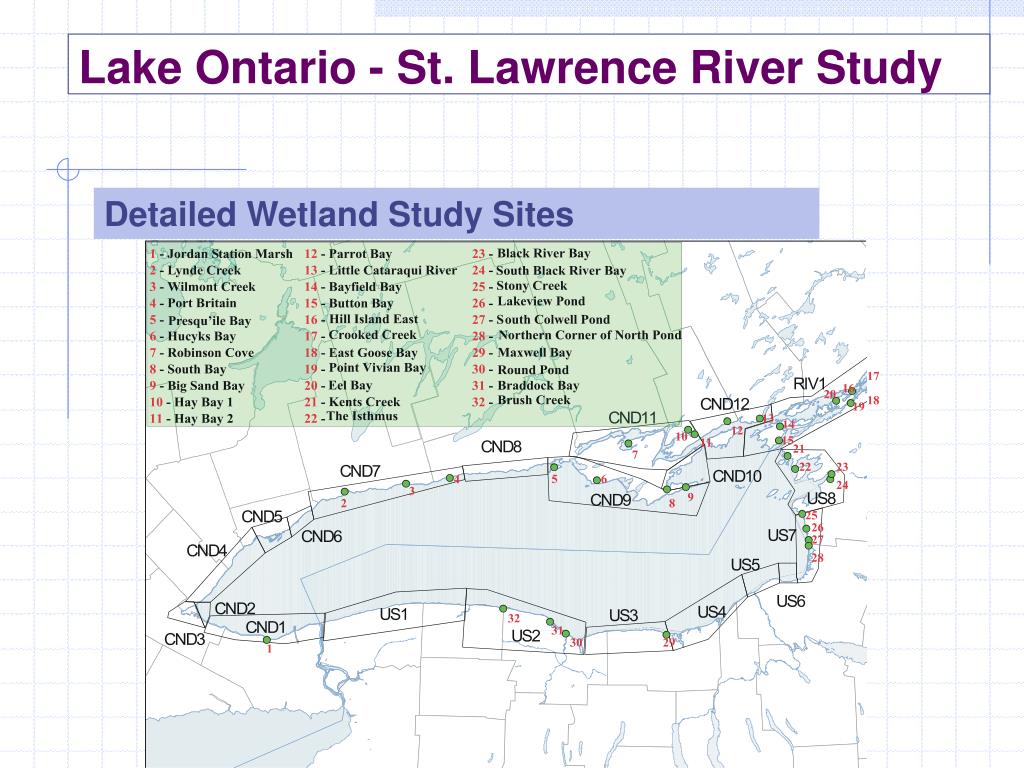Image resolution: width=1024 pixels, height=768 pixels.
Task: Click the 'CND2' region label on map
Action: tap(235, 609)
